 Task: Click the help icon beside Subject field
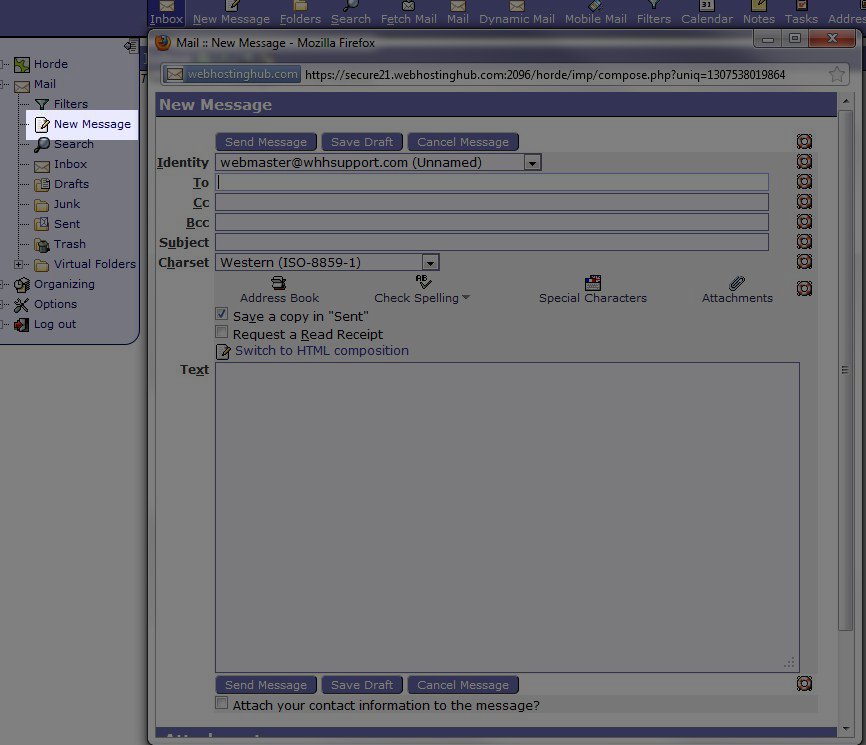pyautogui.click(x=804, y=242)
